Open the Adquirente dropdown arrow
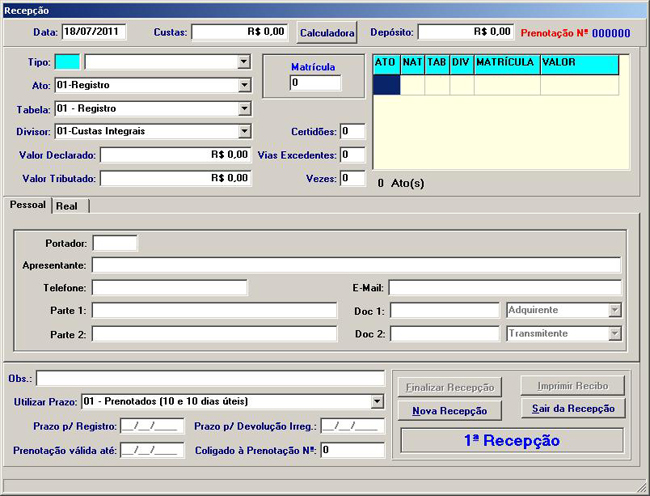The height and width of the screenshot is (496, 650). pyautogui.click(x=615, y=310)
